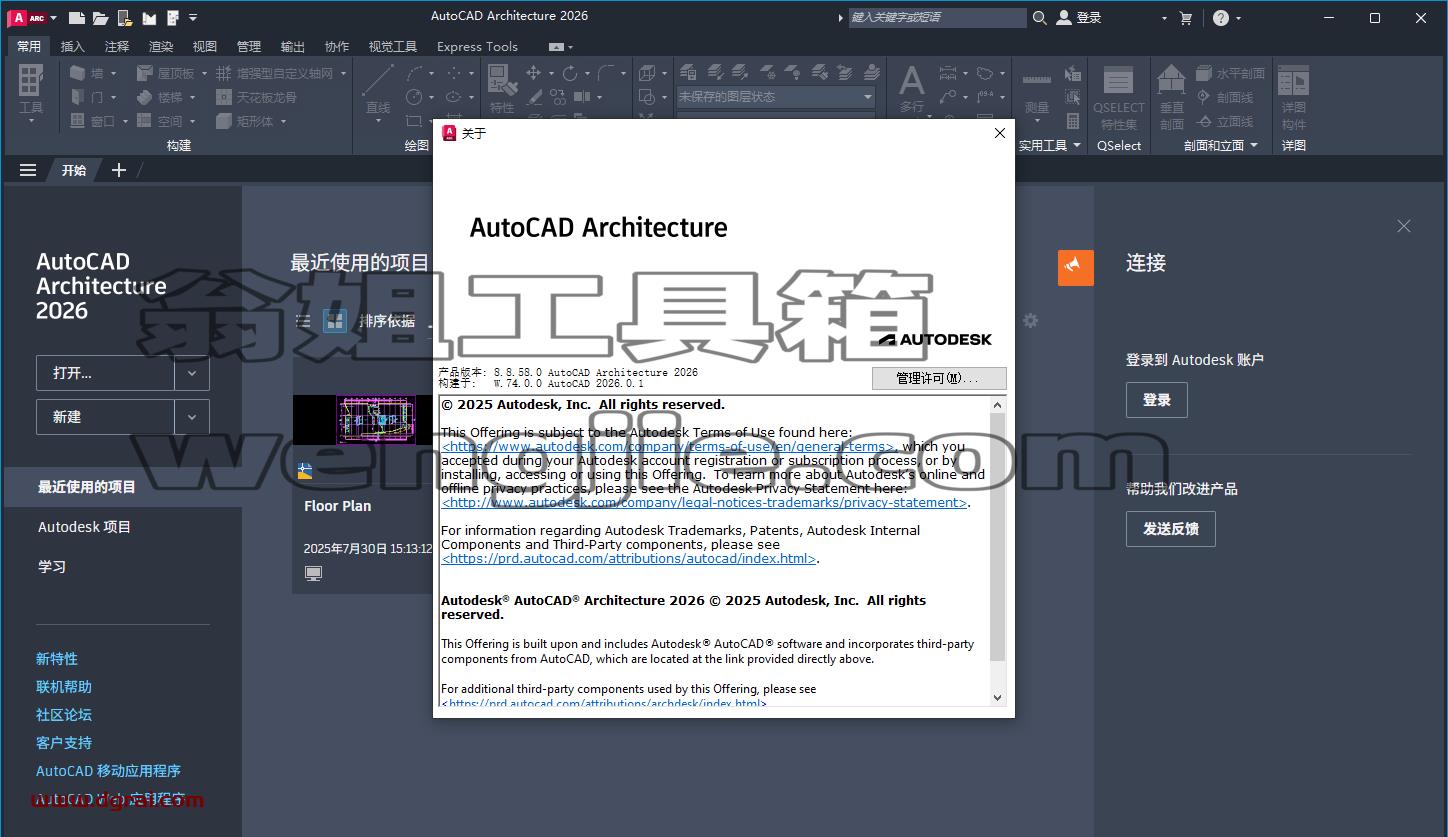
Task: Open the privacy-statement hyperlink
Action: tap(704, 503)
